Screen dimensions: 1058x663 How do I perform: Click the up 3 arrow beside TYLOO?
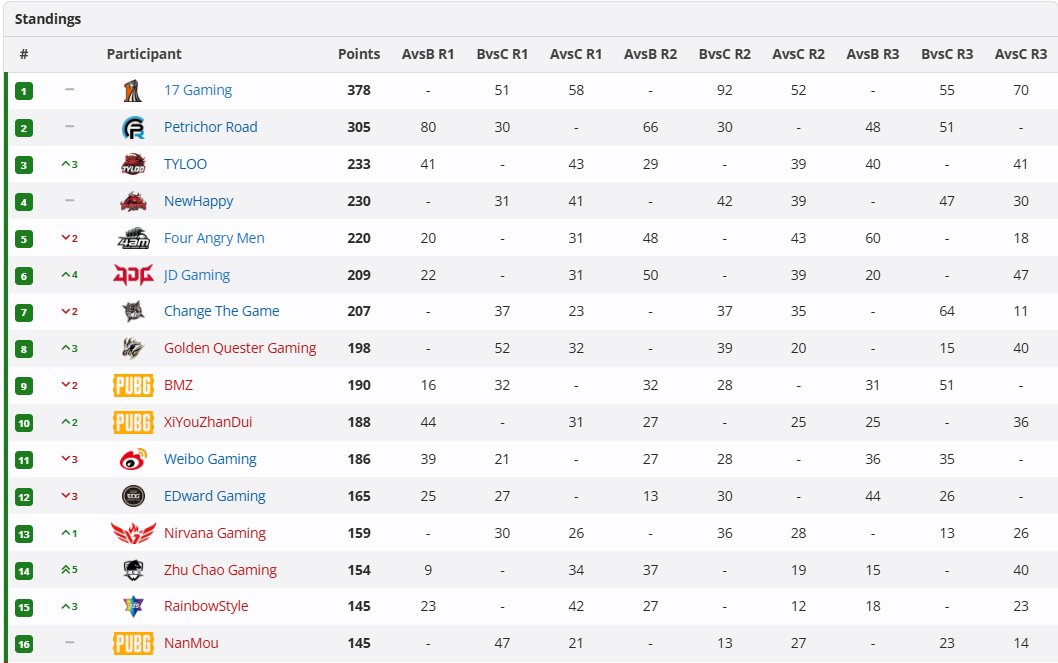click(x=69, y=164)
